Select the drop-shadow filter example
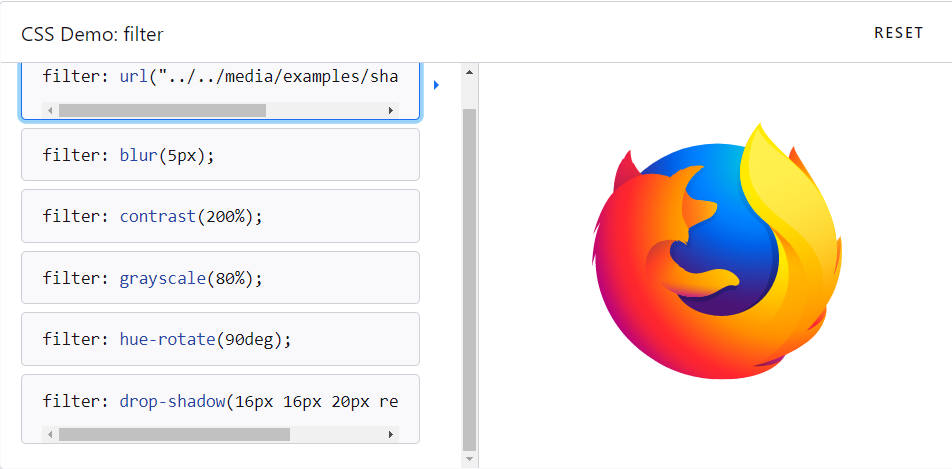Screen dimensions: 952x469 (220, 409)
